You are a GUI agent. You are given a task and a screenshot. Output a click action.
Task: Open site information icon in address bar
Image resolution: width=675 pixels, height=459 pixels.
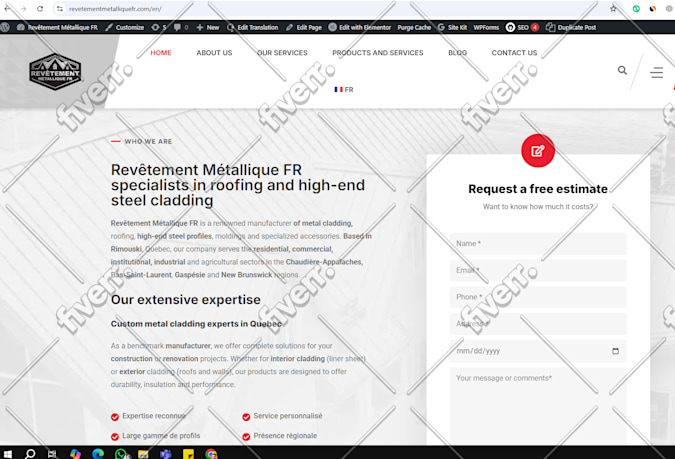click(60, 9)
